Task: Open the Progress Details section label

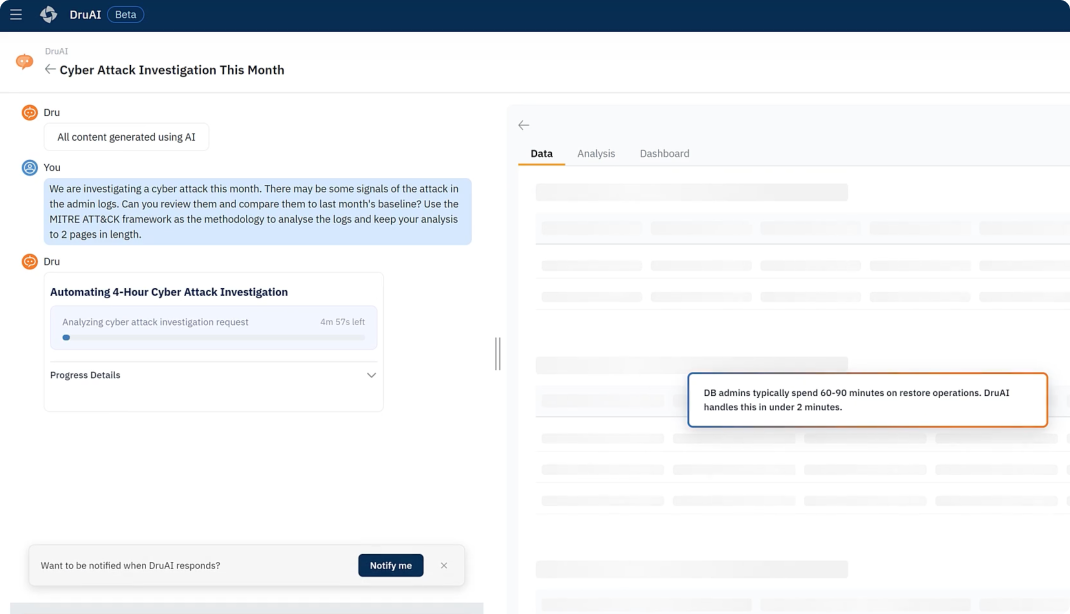Action: (x=85, y=376)
